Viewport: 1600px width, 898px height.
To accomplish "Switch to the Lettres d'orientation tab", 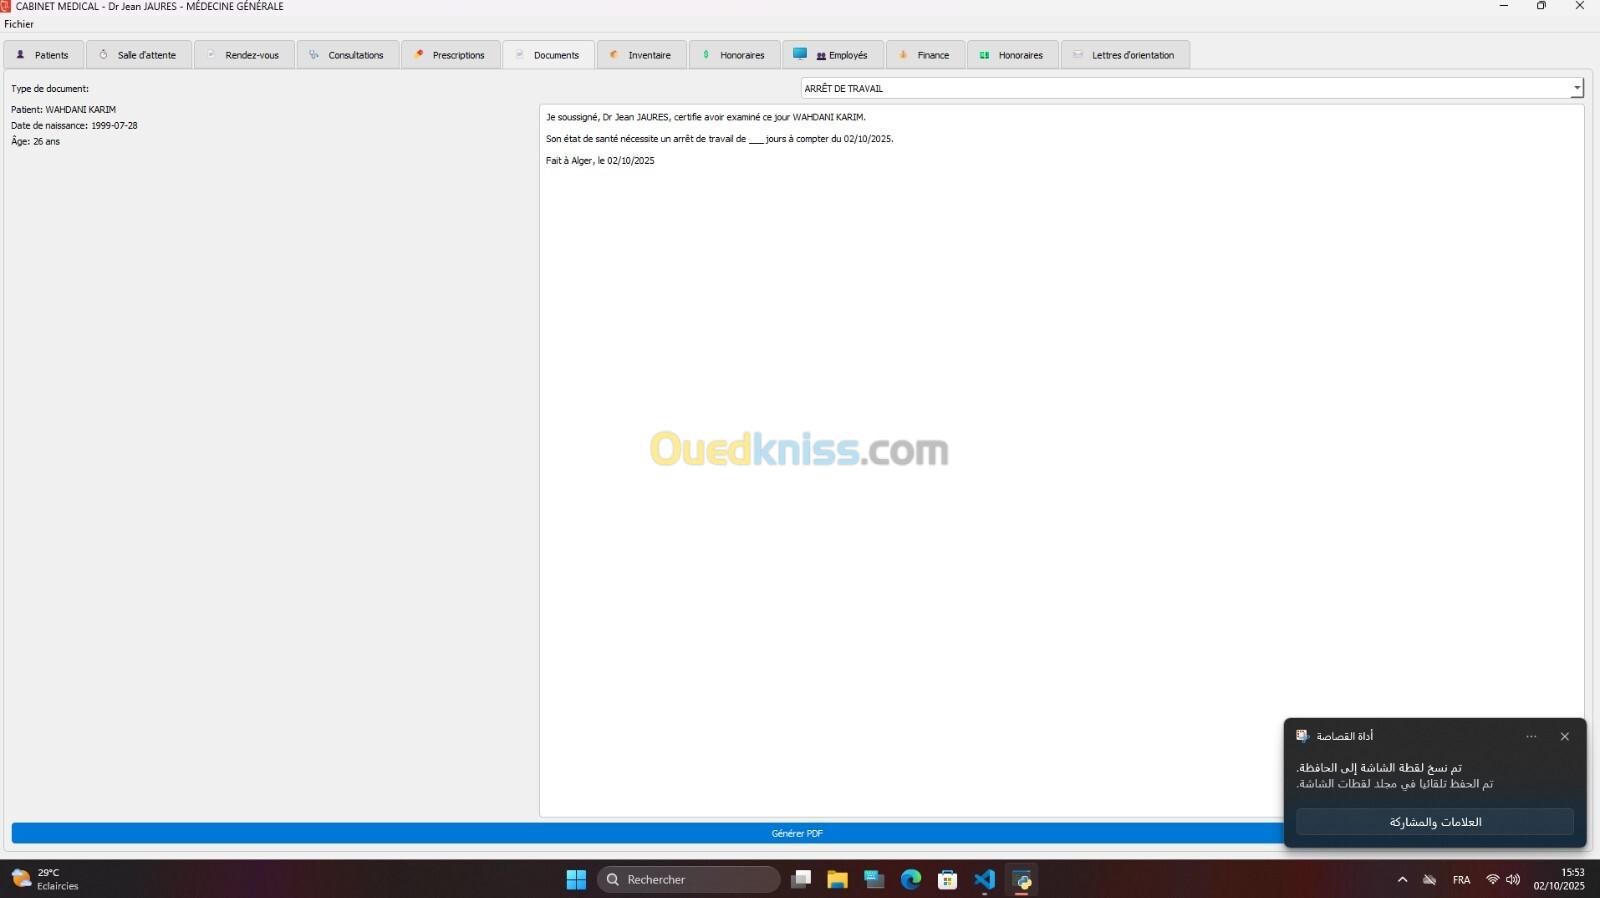I will (x=1125, y=55).
